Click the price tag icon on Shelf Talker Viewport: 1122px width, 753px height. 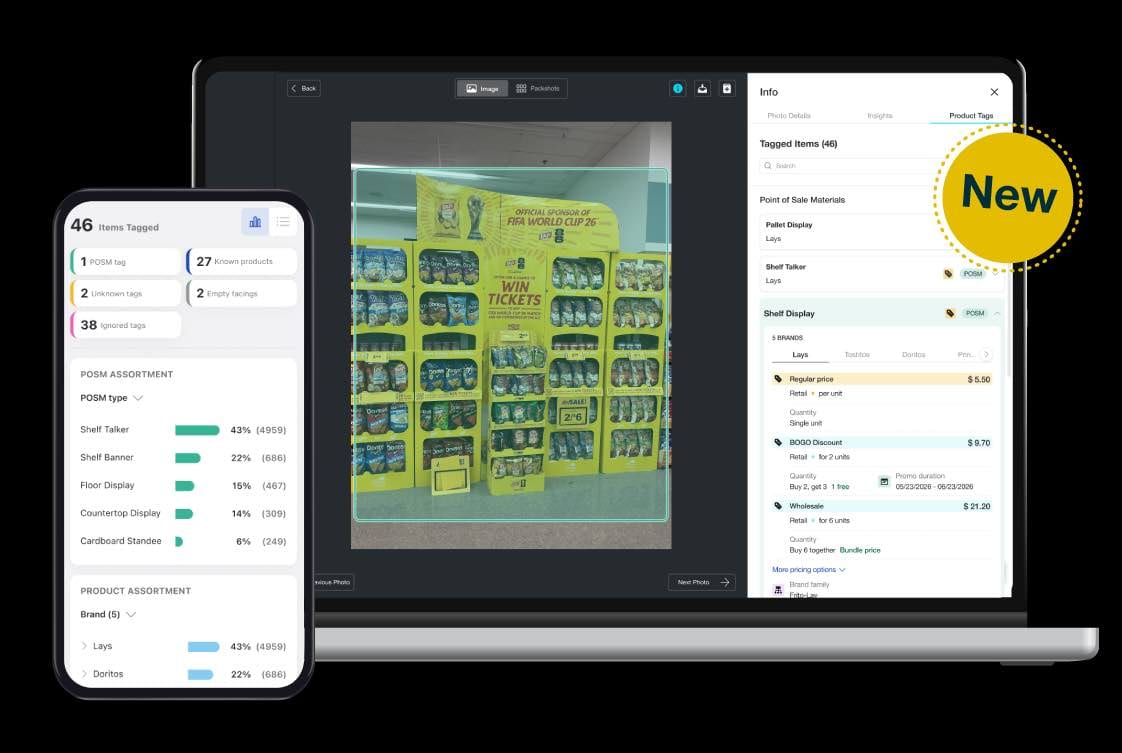[x=948, y=273]
